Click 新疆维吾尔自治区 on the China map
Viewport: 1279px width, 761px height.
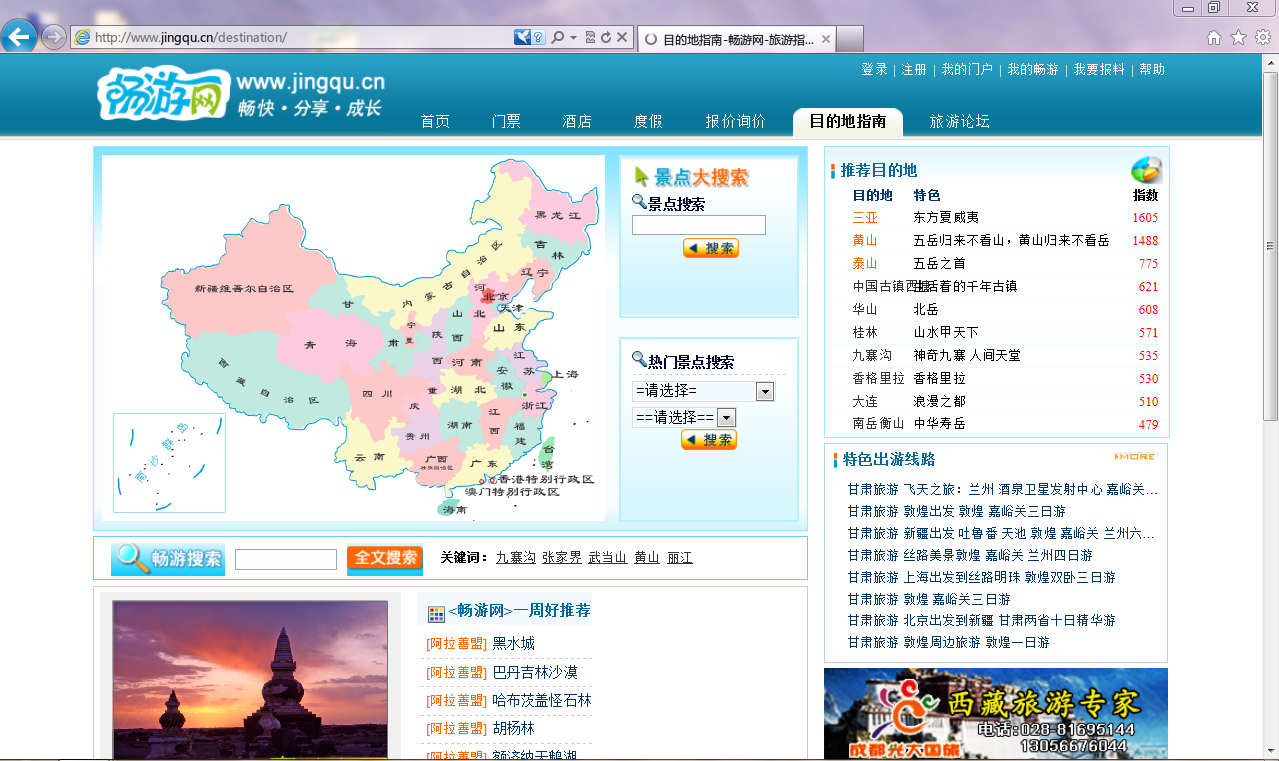244,288
